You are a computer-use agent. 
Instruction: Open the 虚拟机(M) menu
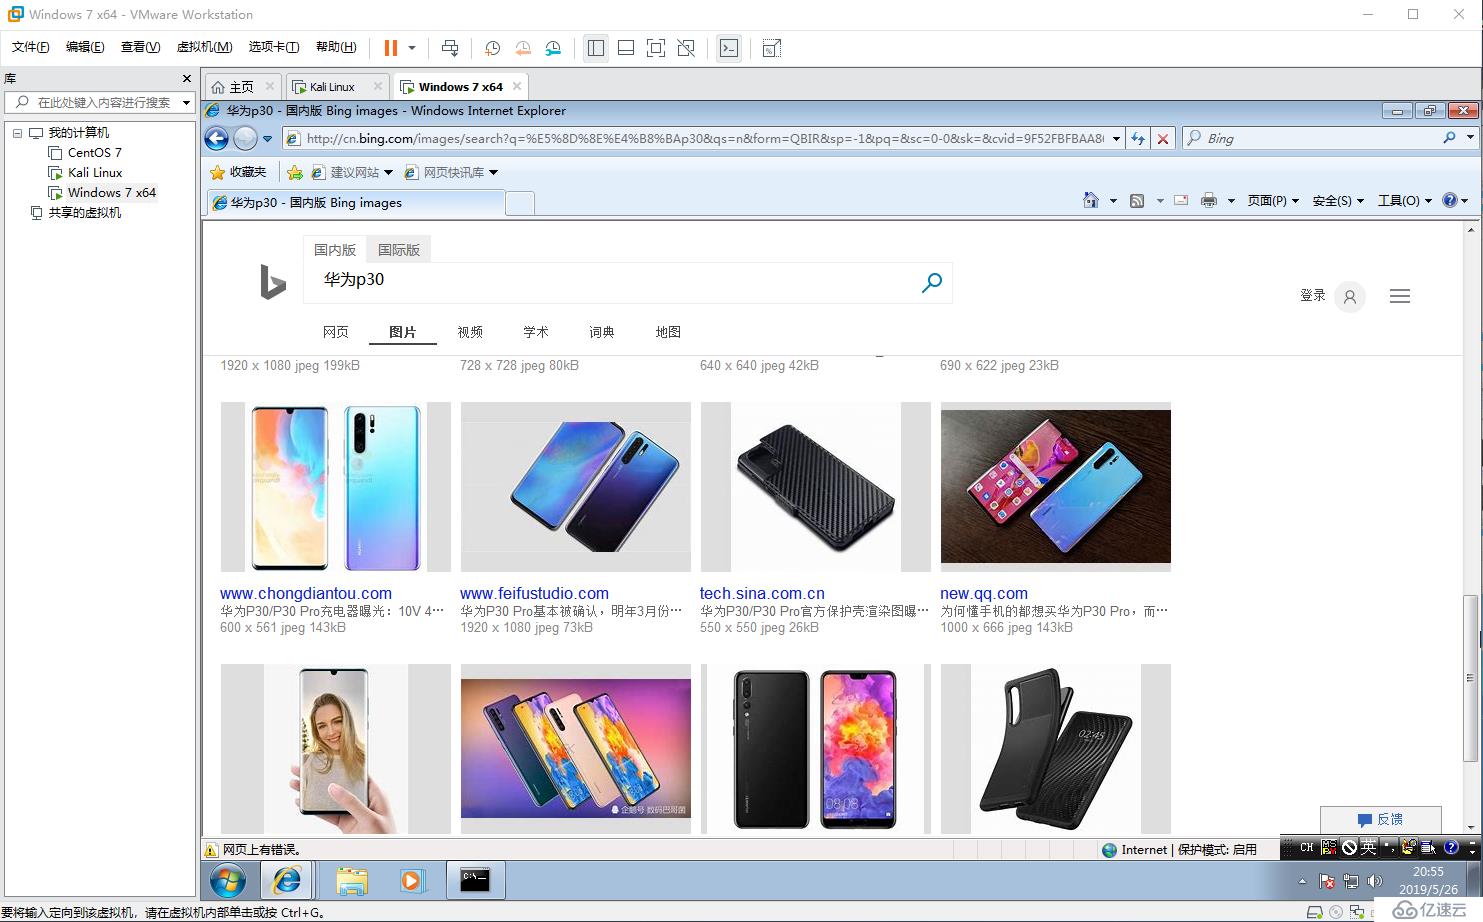point(204,47)
